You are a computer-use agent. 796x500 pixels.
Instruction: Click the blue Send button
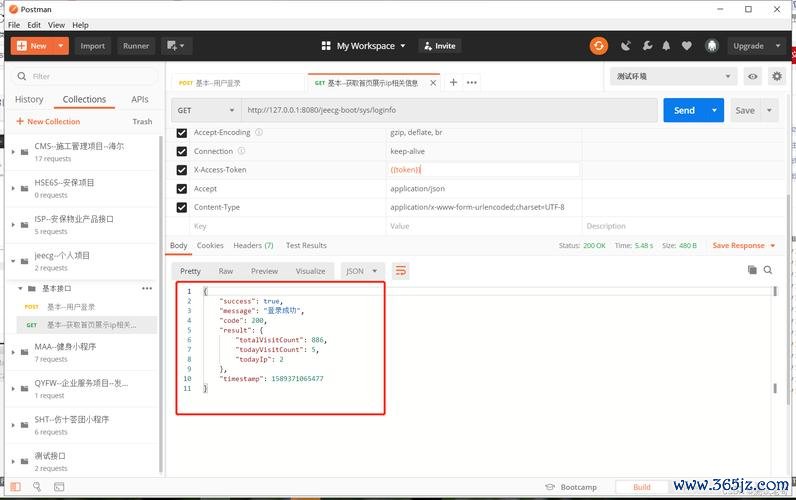pos(684,110)
